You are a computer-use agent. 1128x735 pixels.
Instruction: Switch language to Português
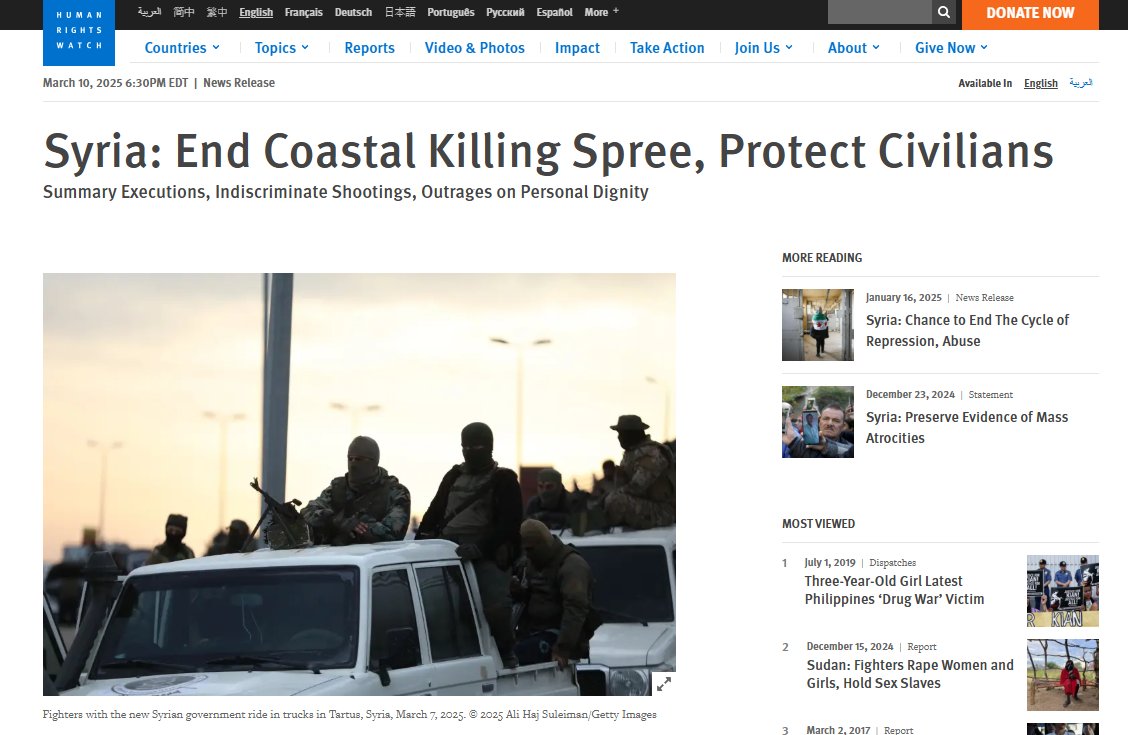[451, 12]
